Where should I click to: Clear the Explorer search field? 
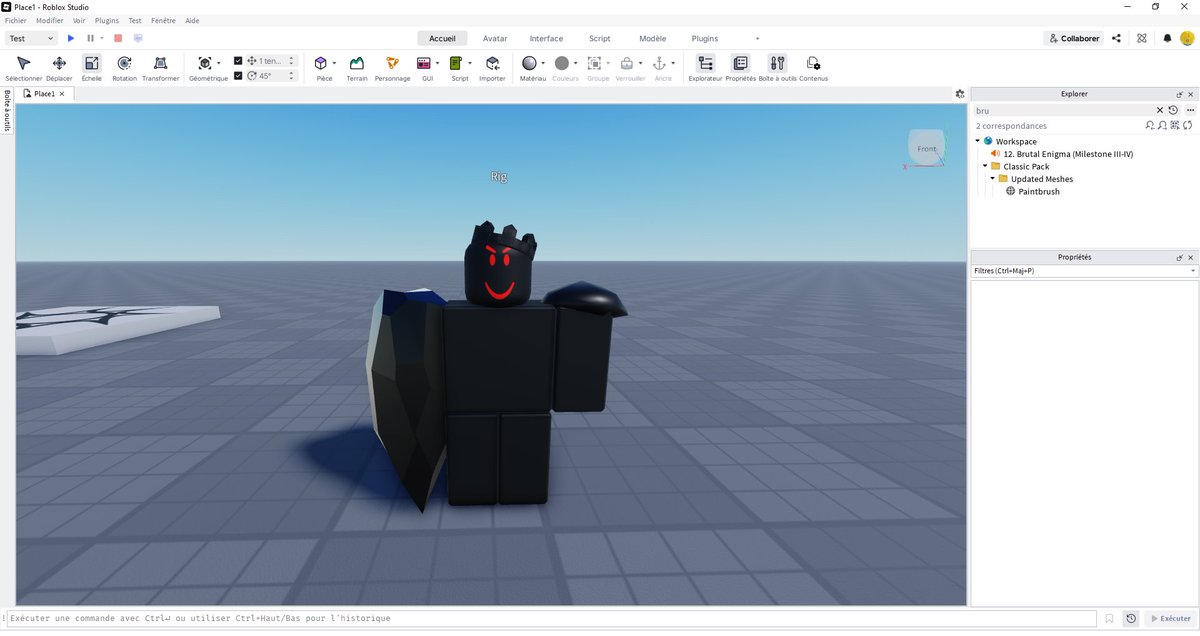[1160, 110]
